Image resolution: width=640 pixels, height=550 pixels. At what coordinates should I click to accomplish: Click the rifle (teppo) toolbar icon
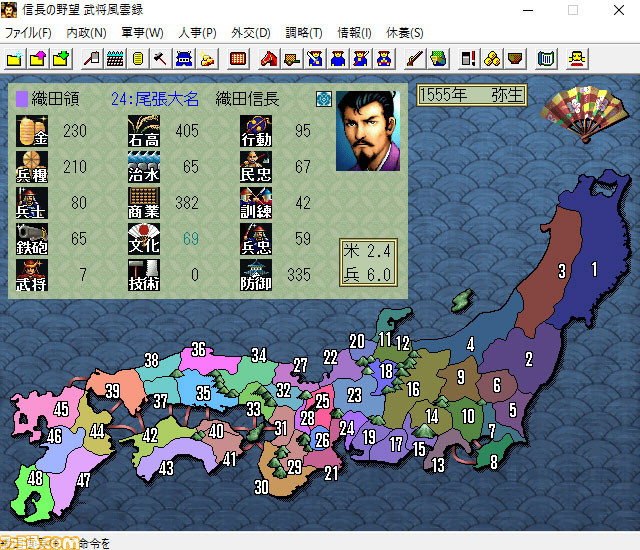[414, 59]
